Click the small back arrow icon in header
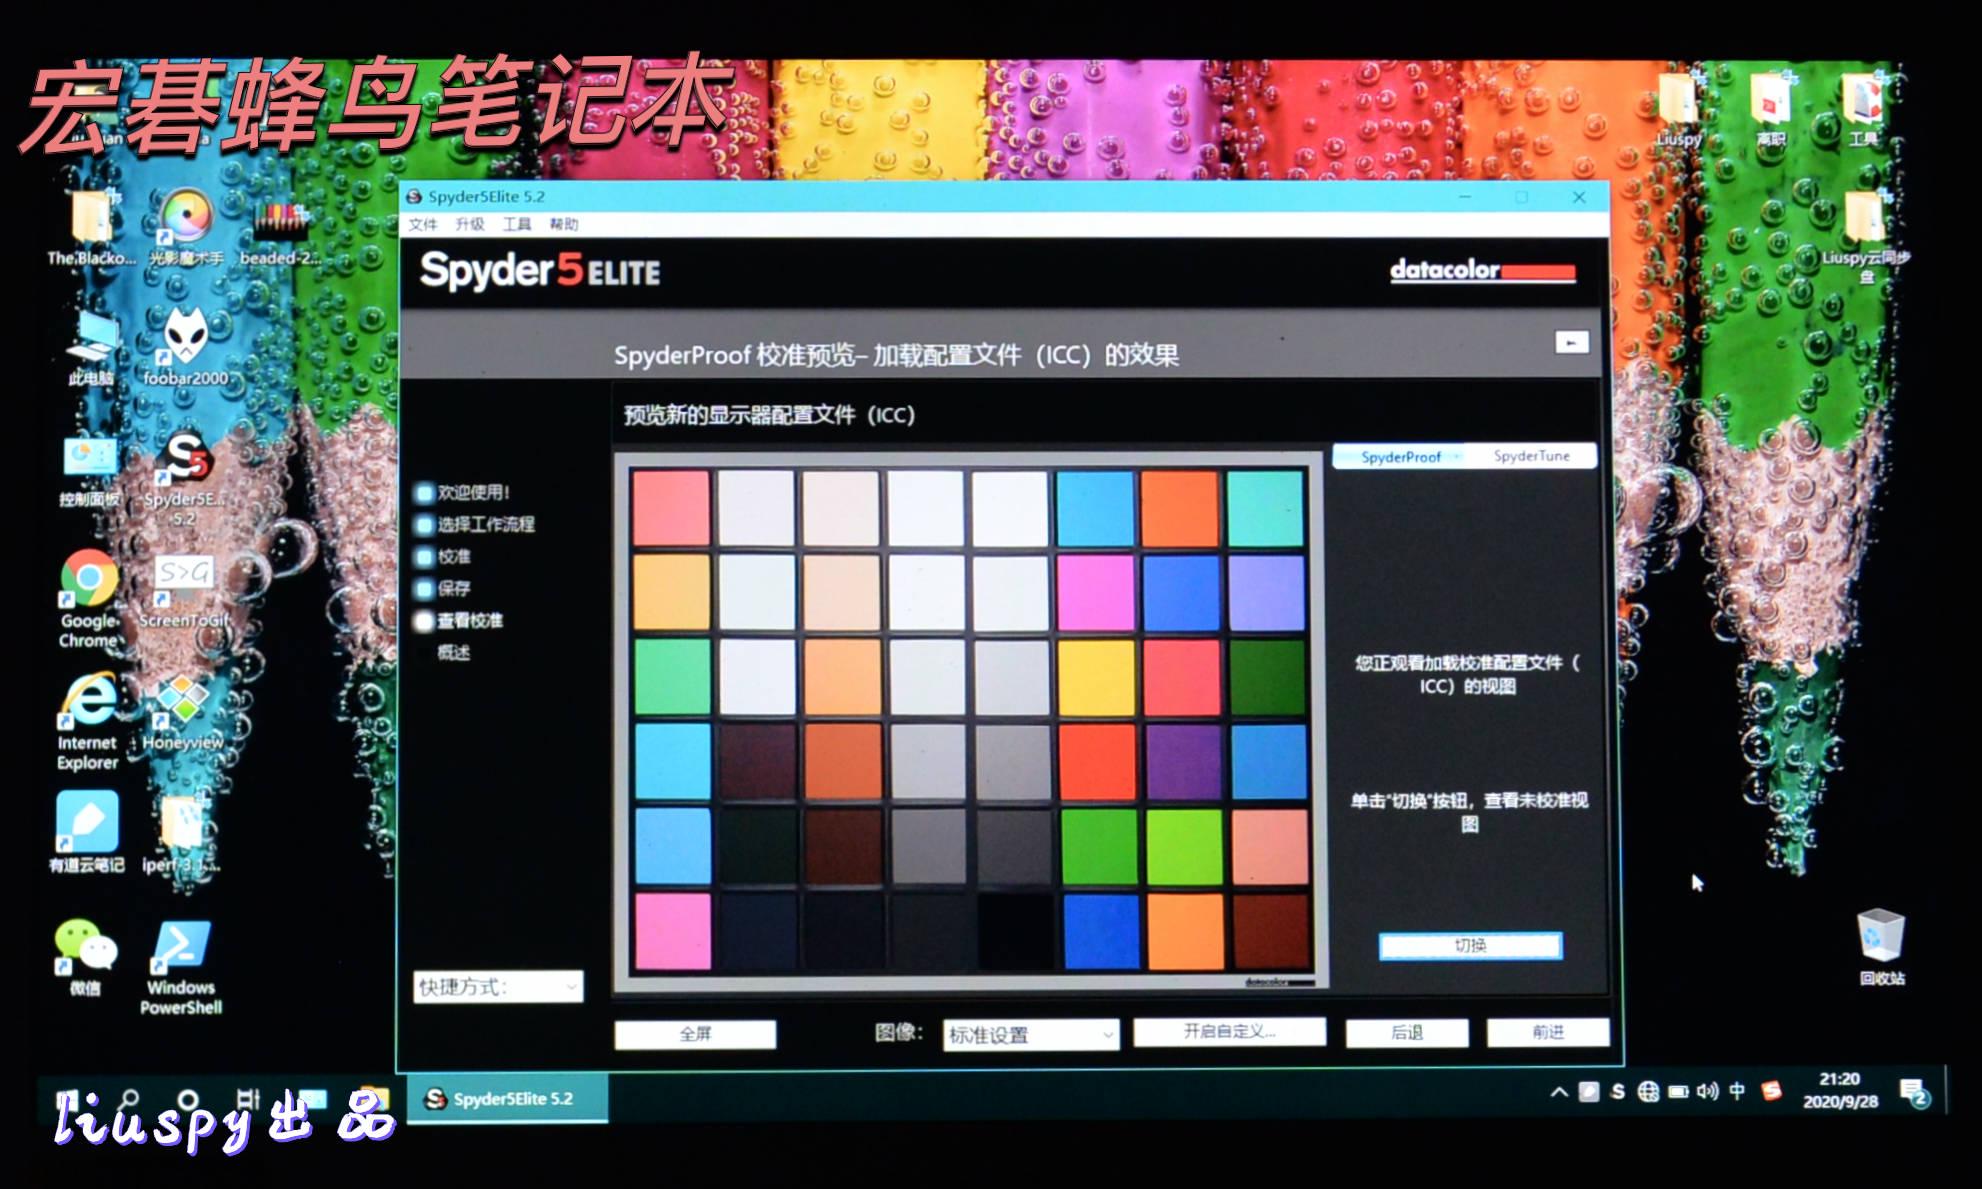 coord(1571,343)
